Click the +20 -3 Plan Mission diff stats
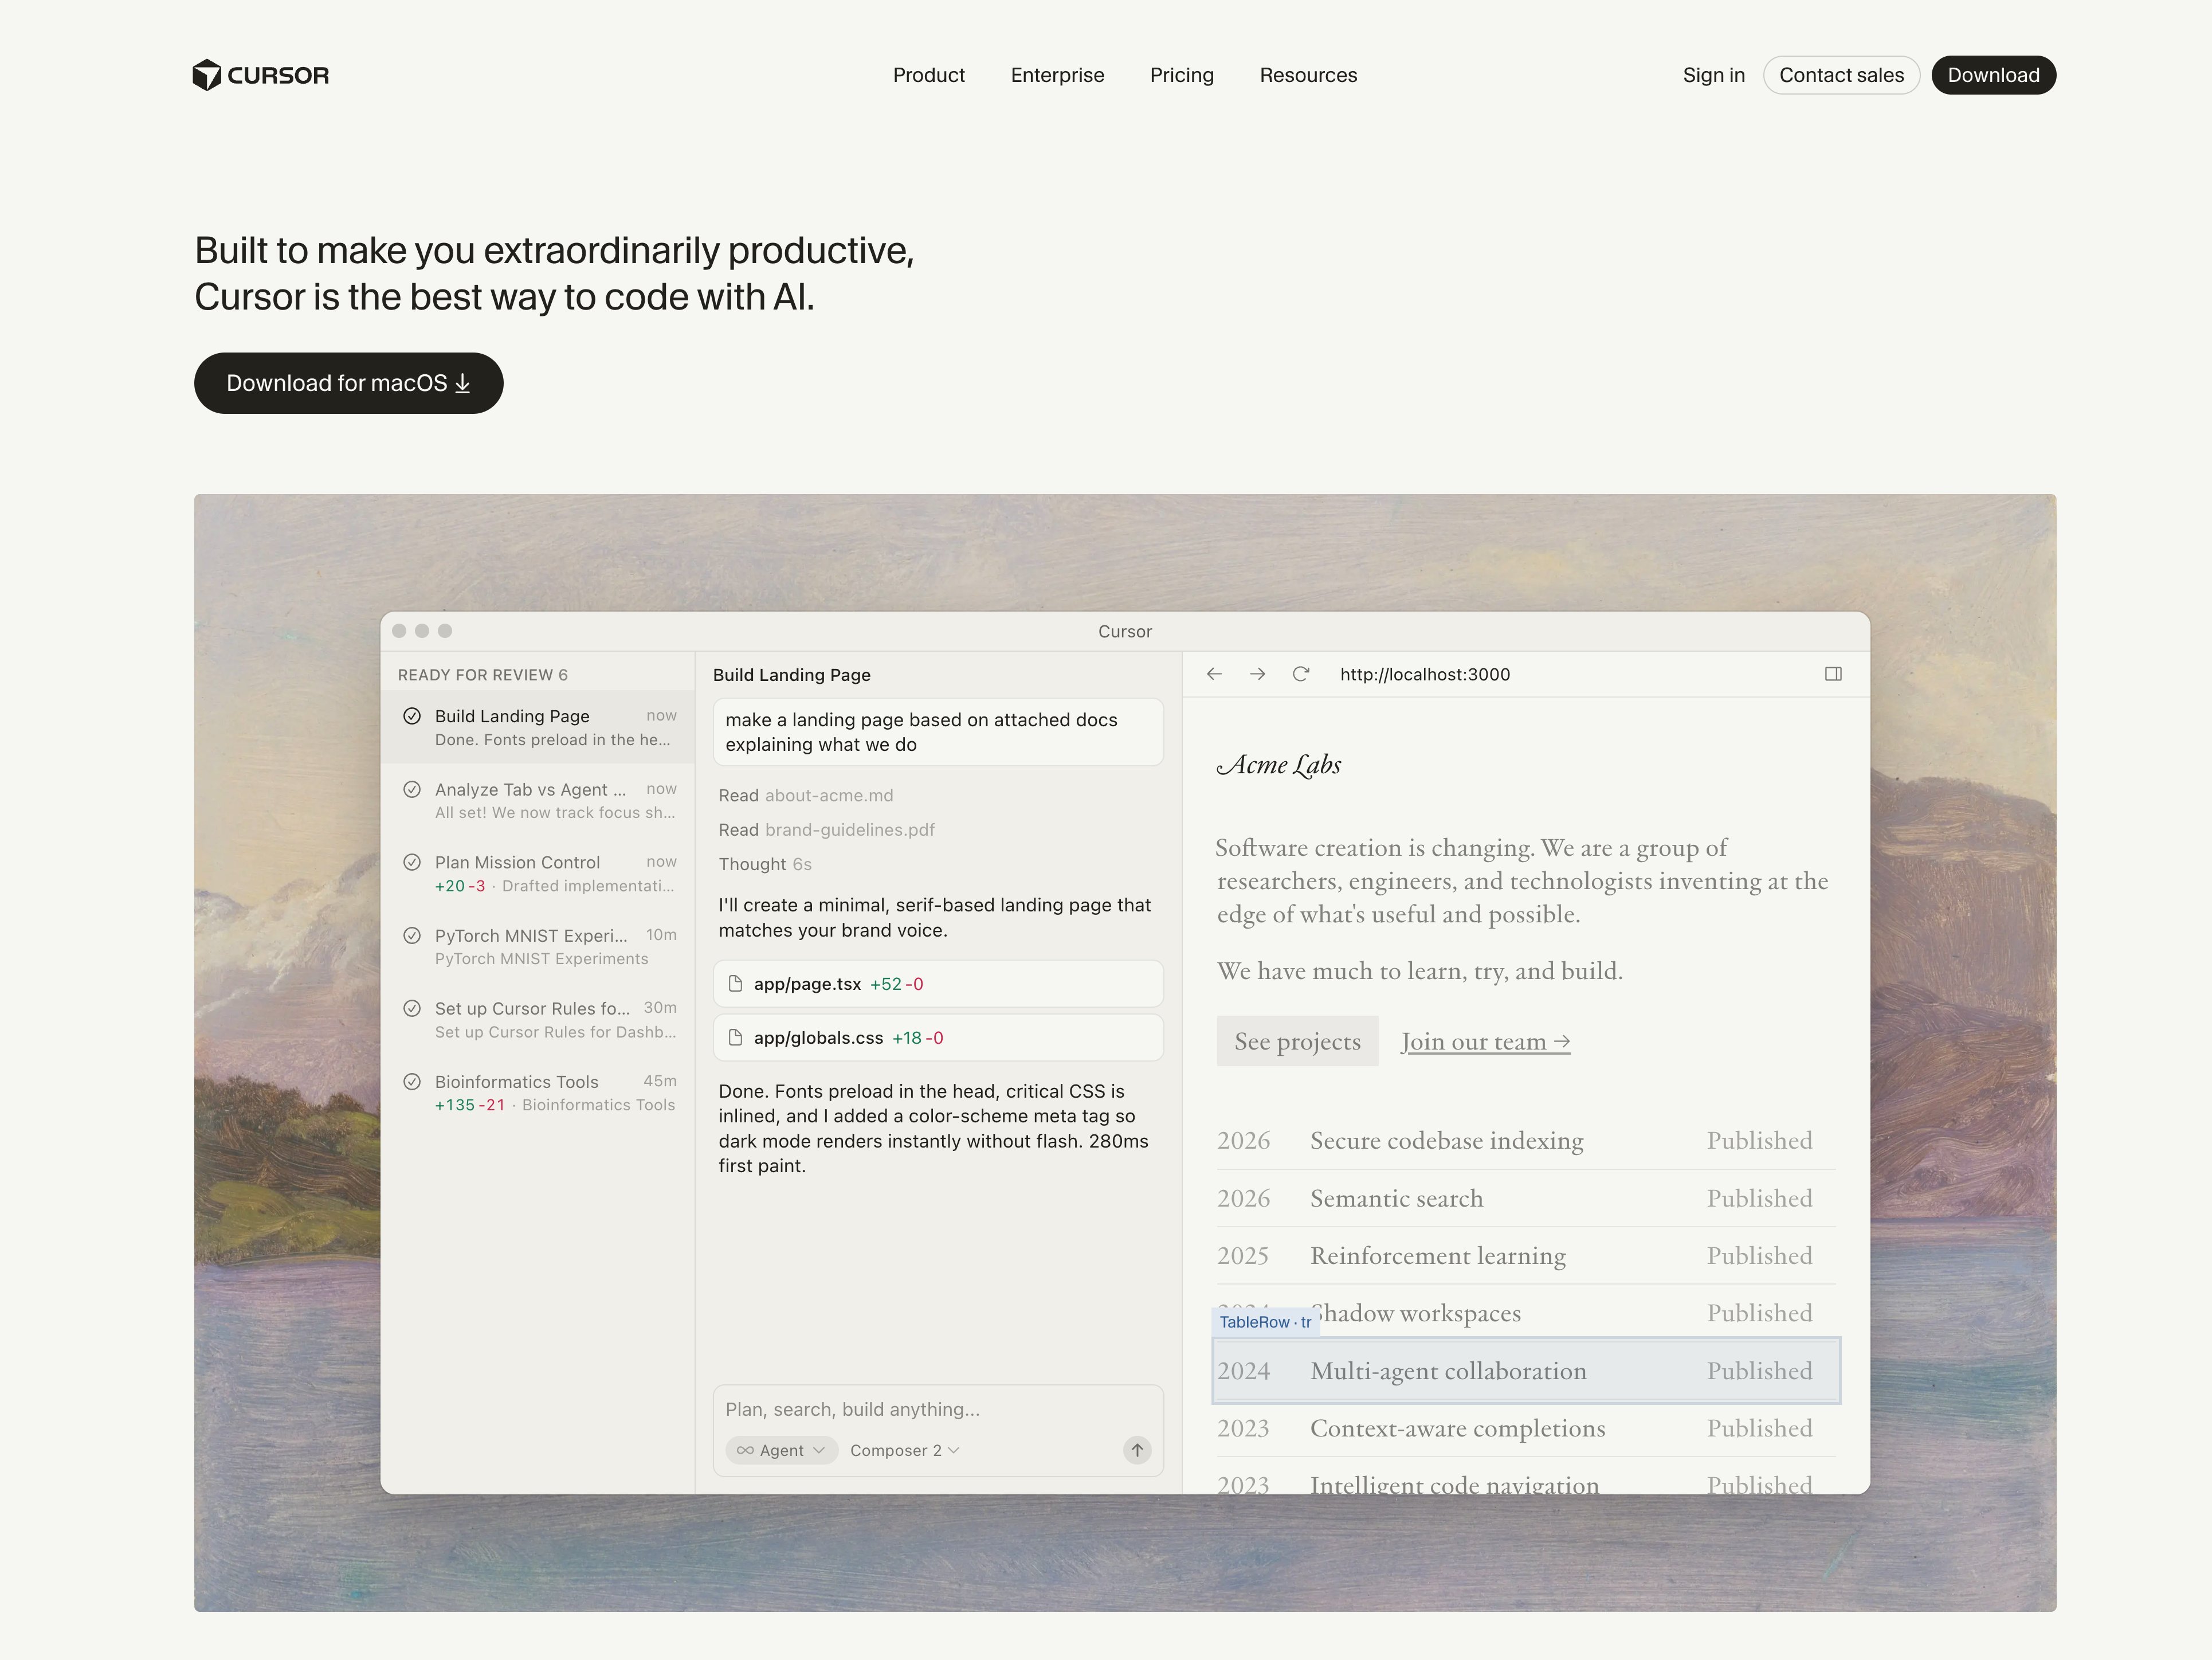 (459, 886)
